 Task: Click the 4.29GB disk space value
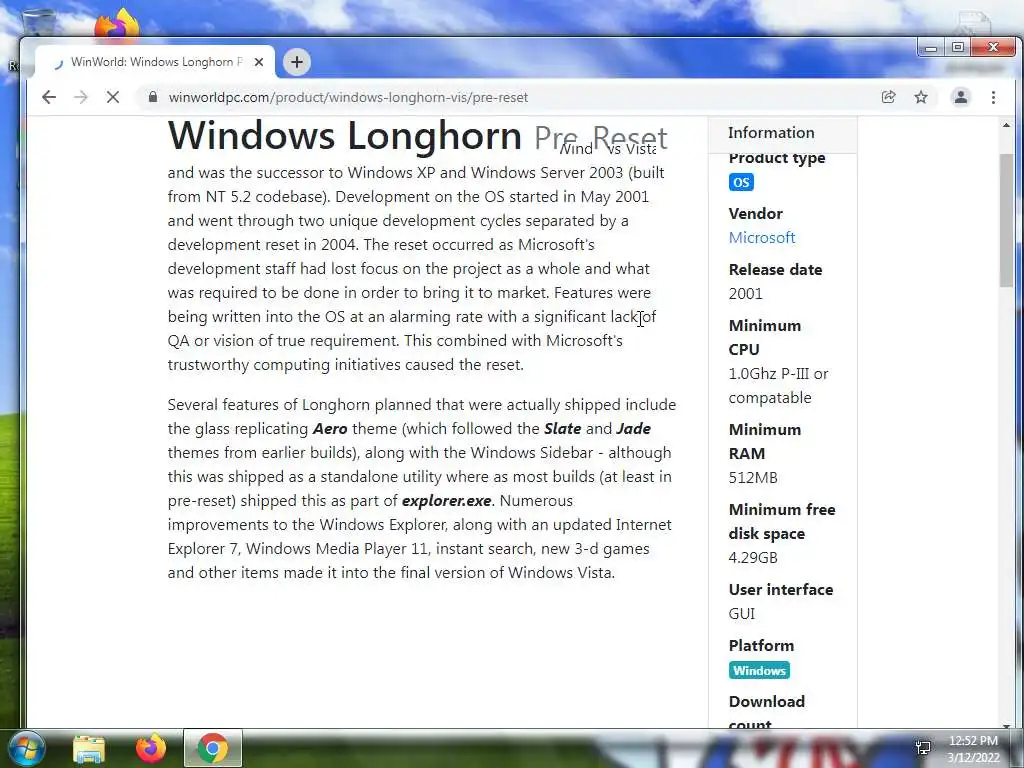tap(753, 558)
